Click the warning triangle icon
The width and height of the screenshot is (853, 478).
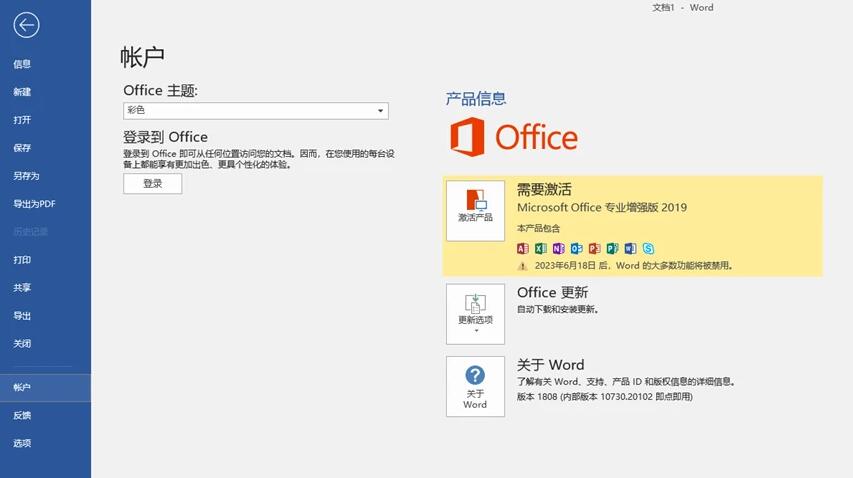pyautogui.click(x=522, y=266)
